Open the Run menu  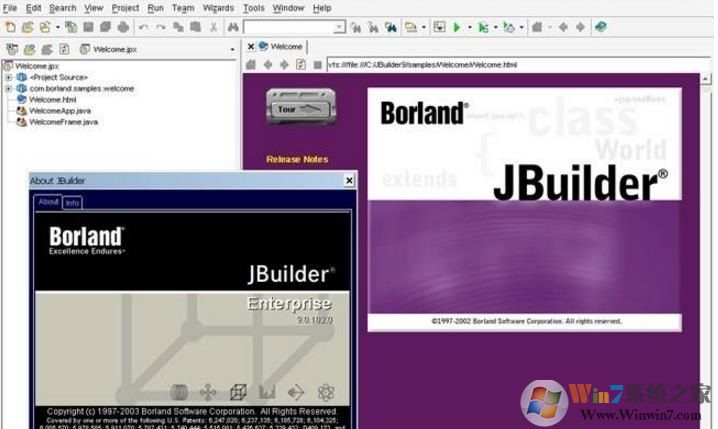(x=155, y=8)
